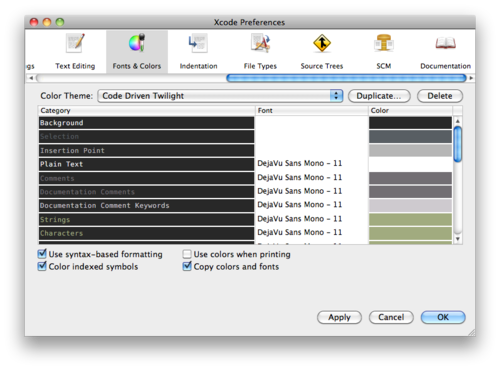Select the Strings category row
This screenshot has height=370, width=500.
pyautogui.click(x=146, y=219)
